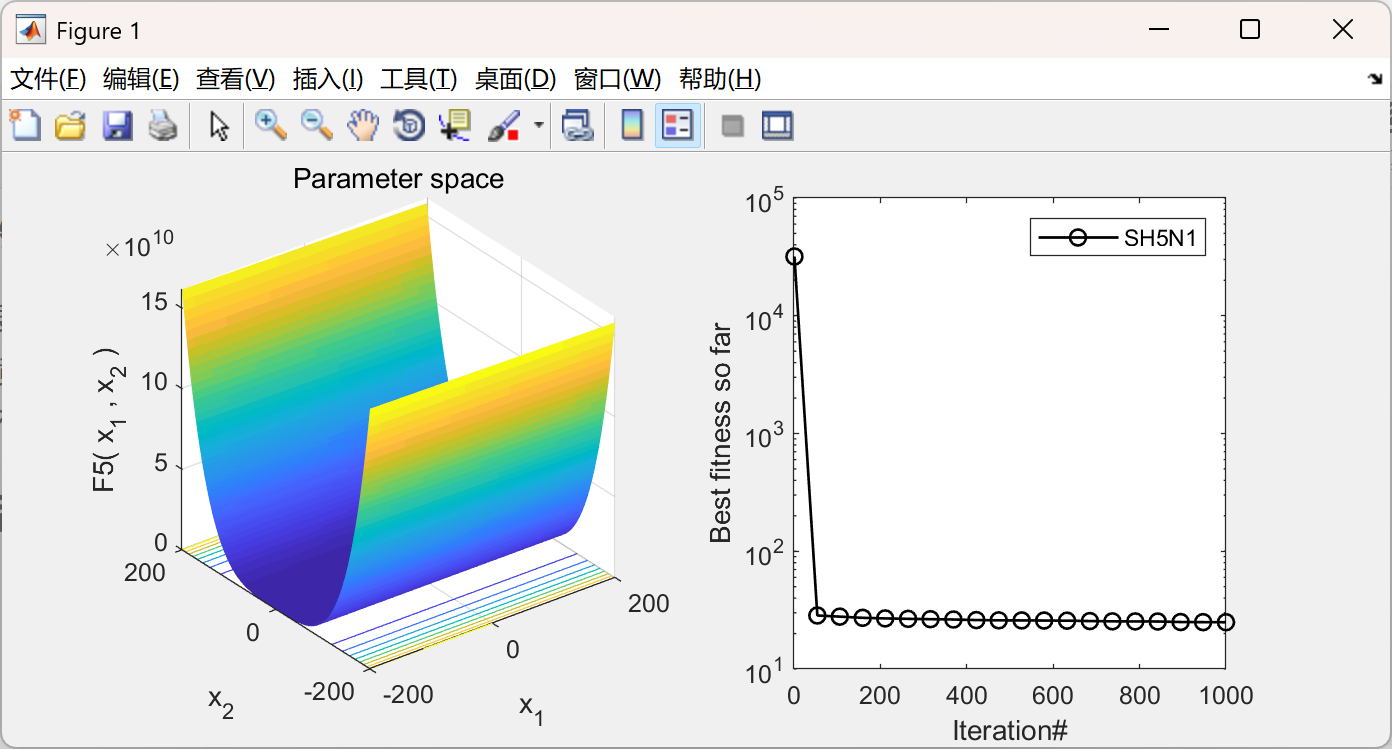Click the F5( x1 , x2 ) z-axis label

pos(107,419)
